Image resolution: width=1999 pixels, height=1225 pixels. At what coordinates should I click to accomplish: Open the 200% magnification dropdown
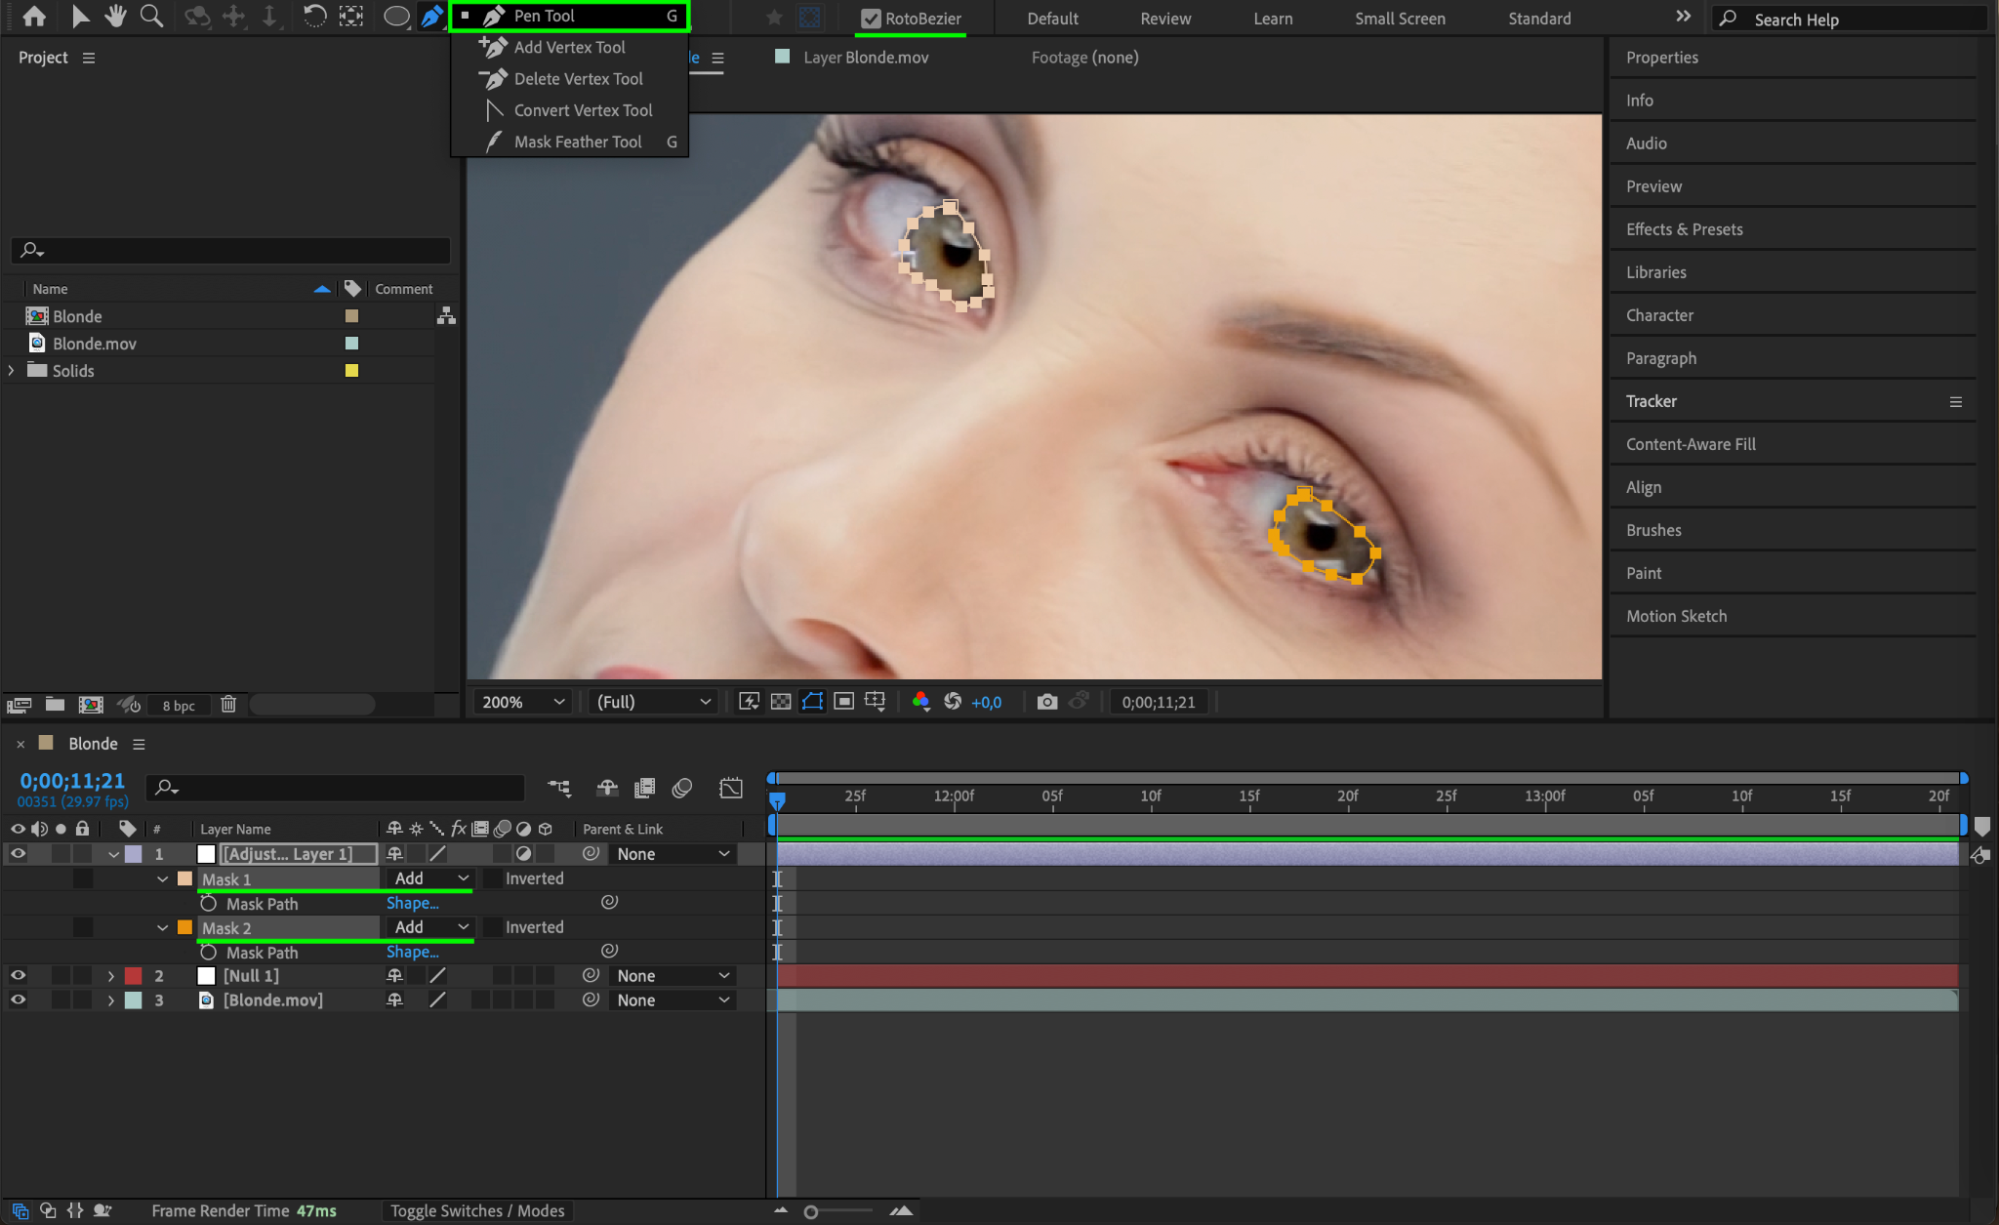pyautogui.click(x=524, y=702)
